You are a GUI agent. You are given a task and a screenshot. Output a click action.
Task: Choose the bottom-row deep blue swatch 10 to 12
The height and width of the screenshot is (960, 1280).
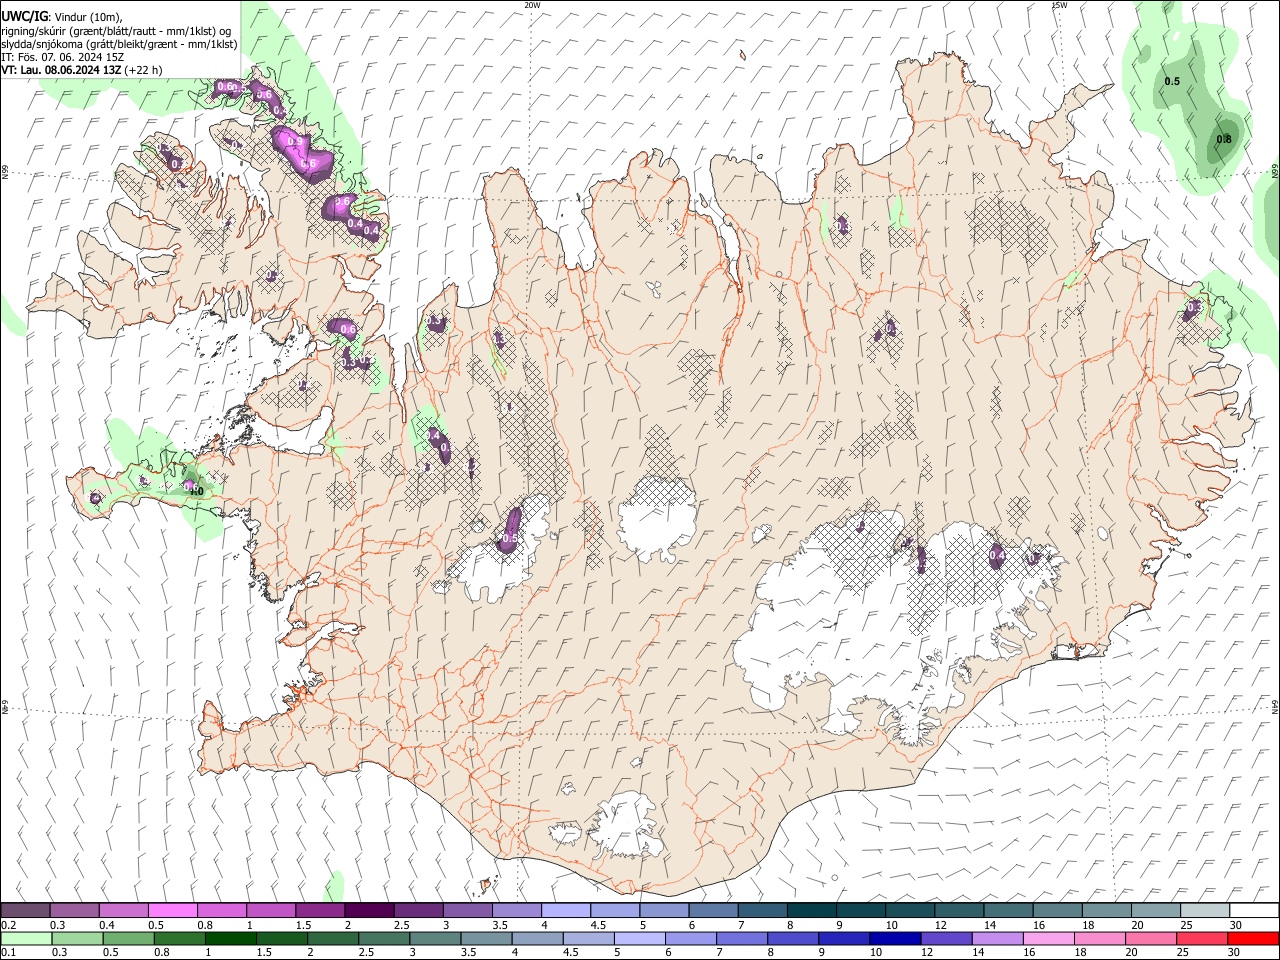tap(893, 938)
